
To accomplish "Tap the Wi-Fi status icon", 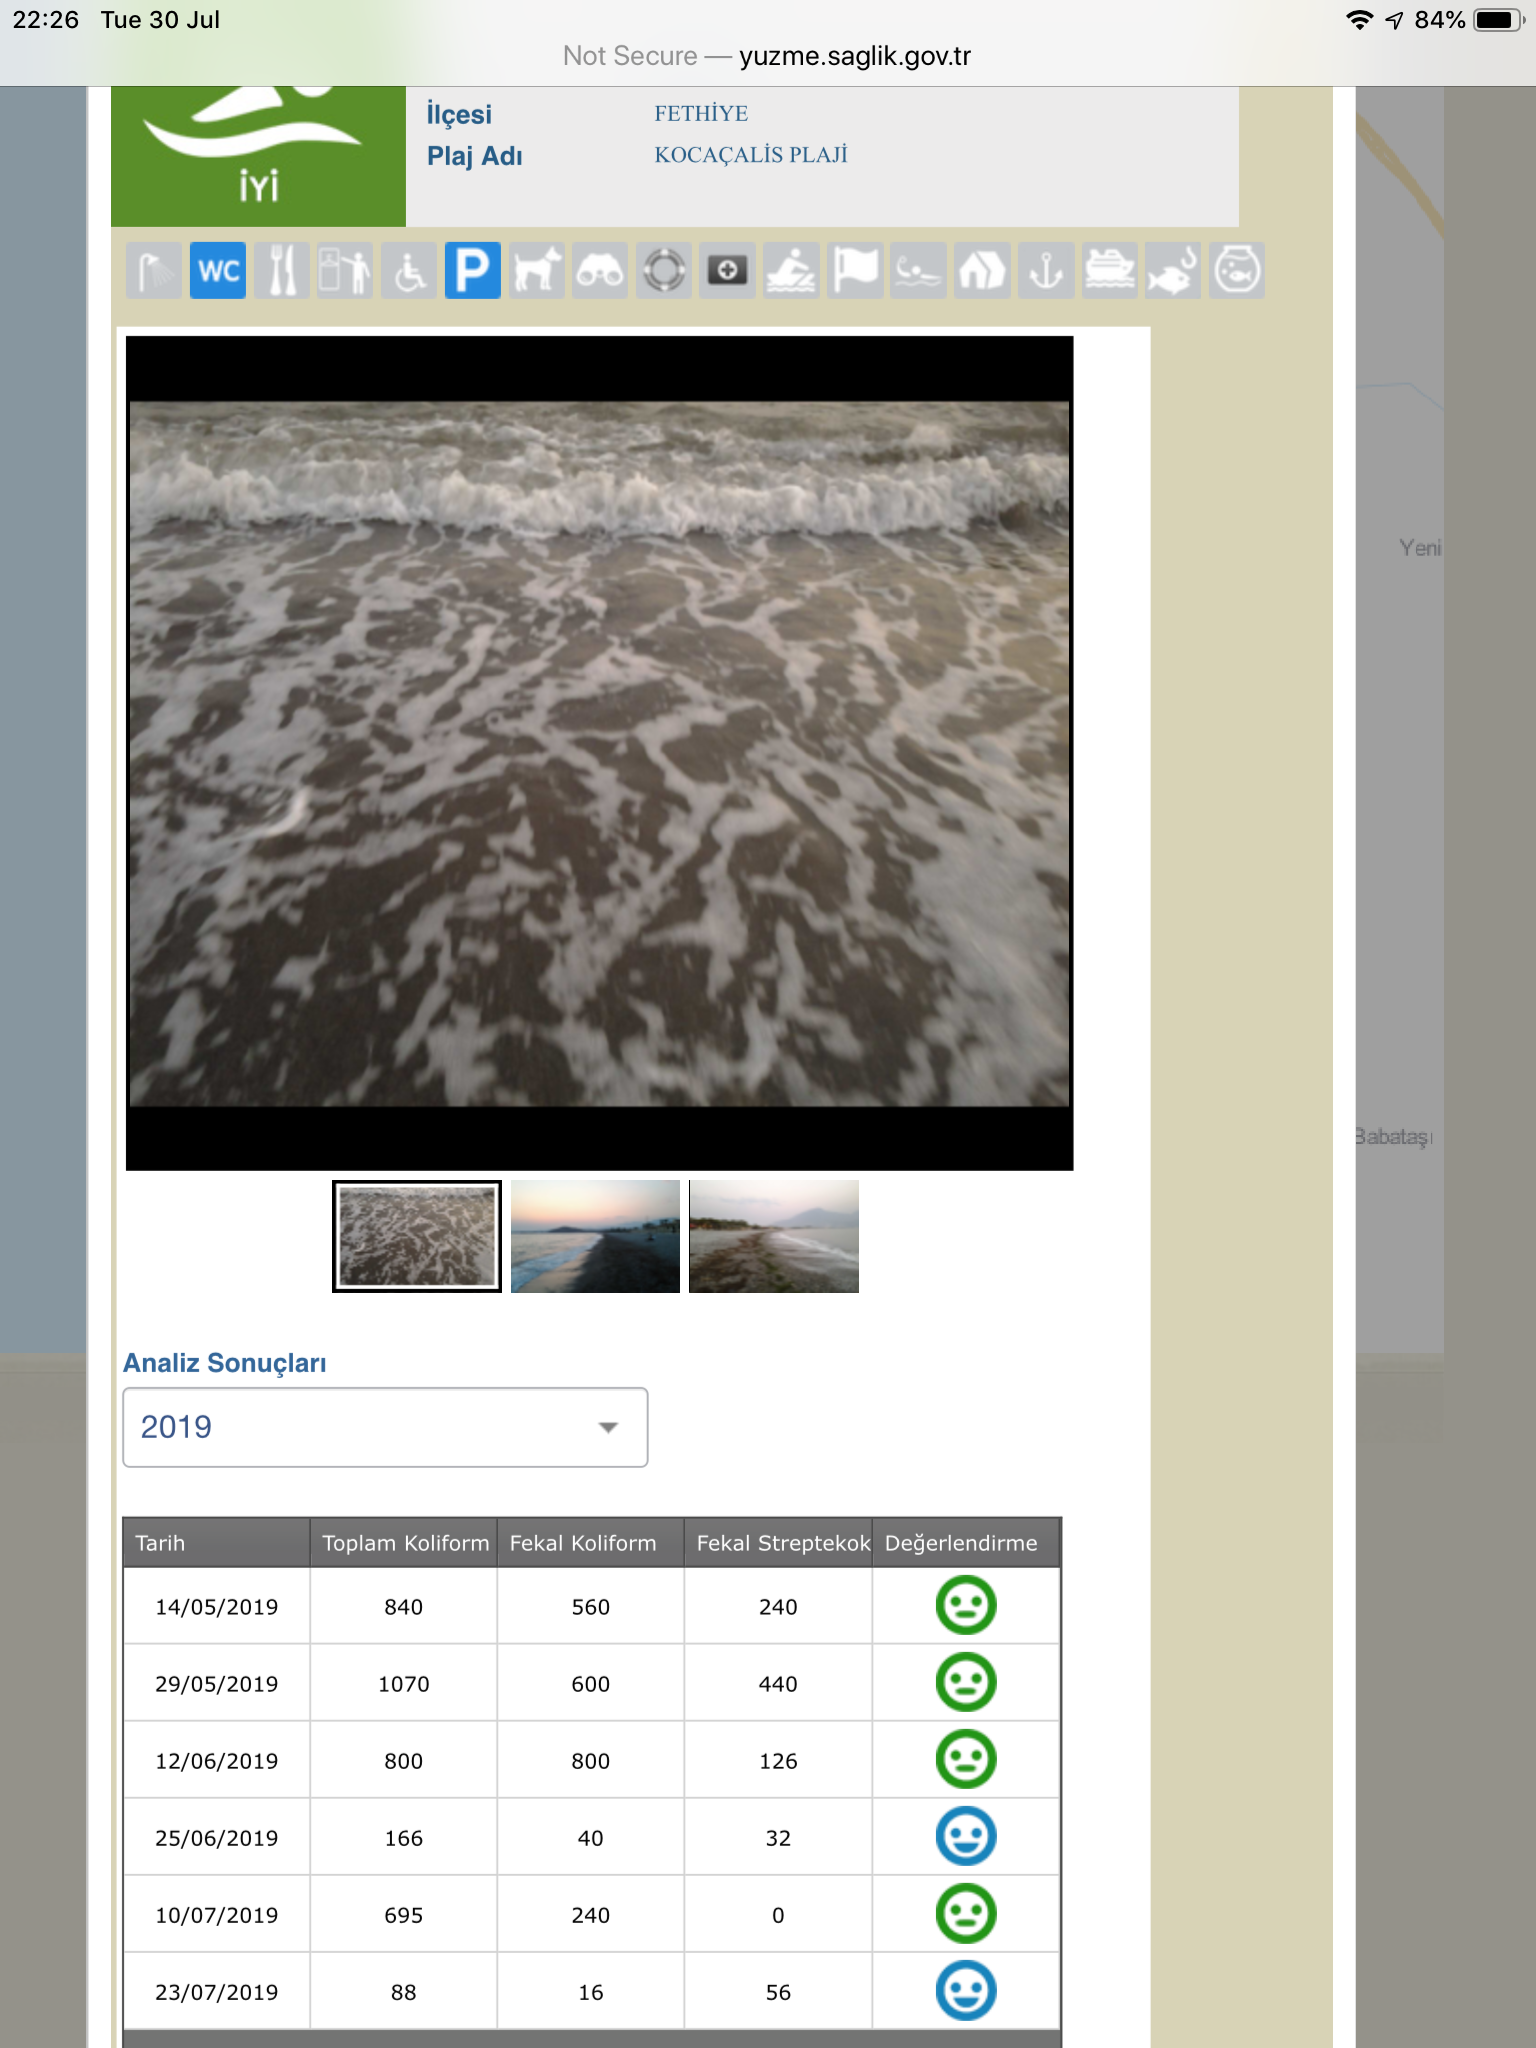I will [x=1359, y=20].
